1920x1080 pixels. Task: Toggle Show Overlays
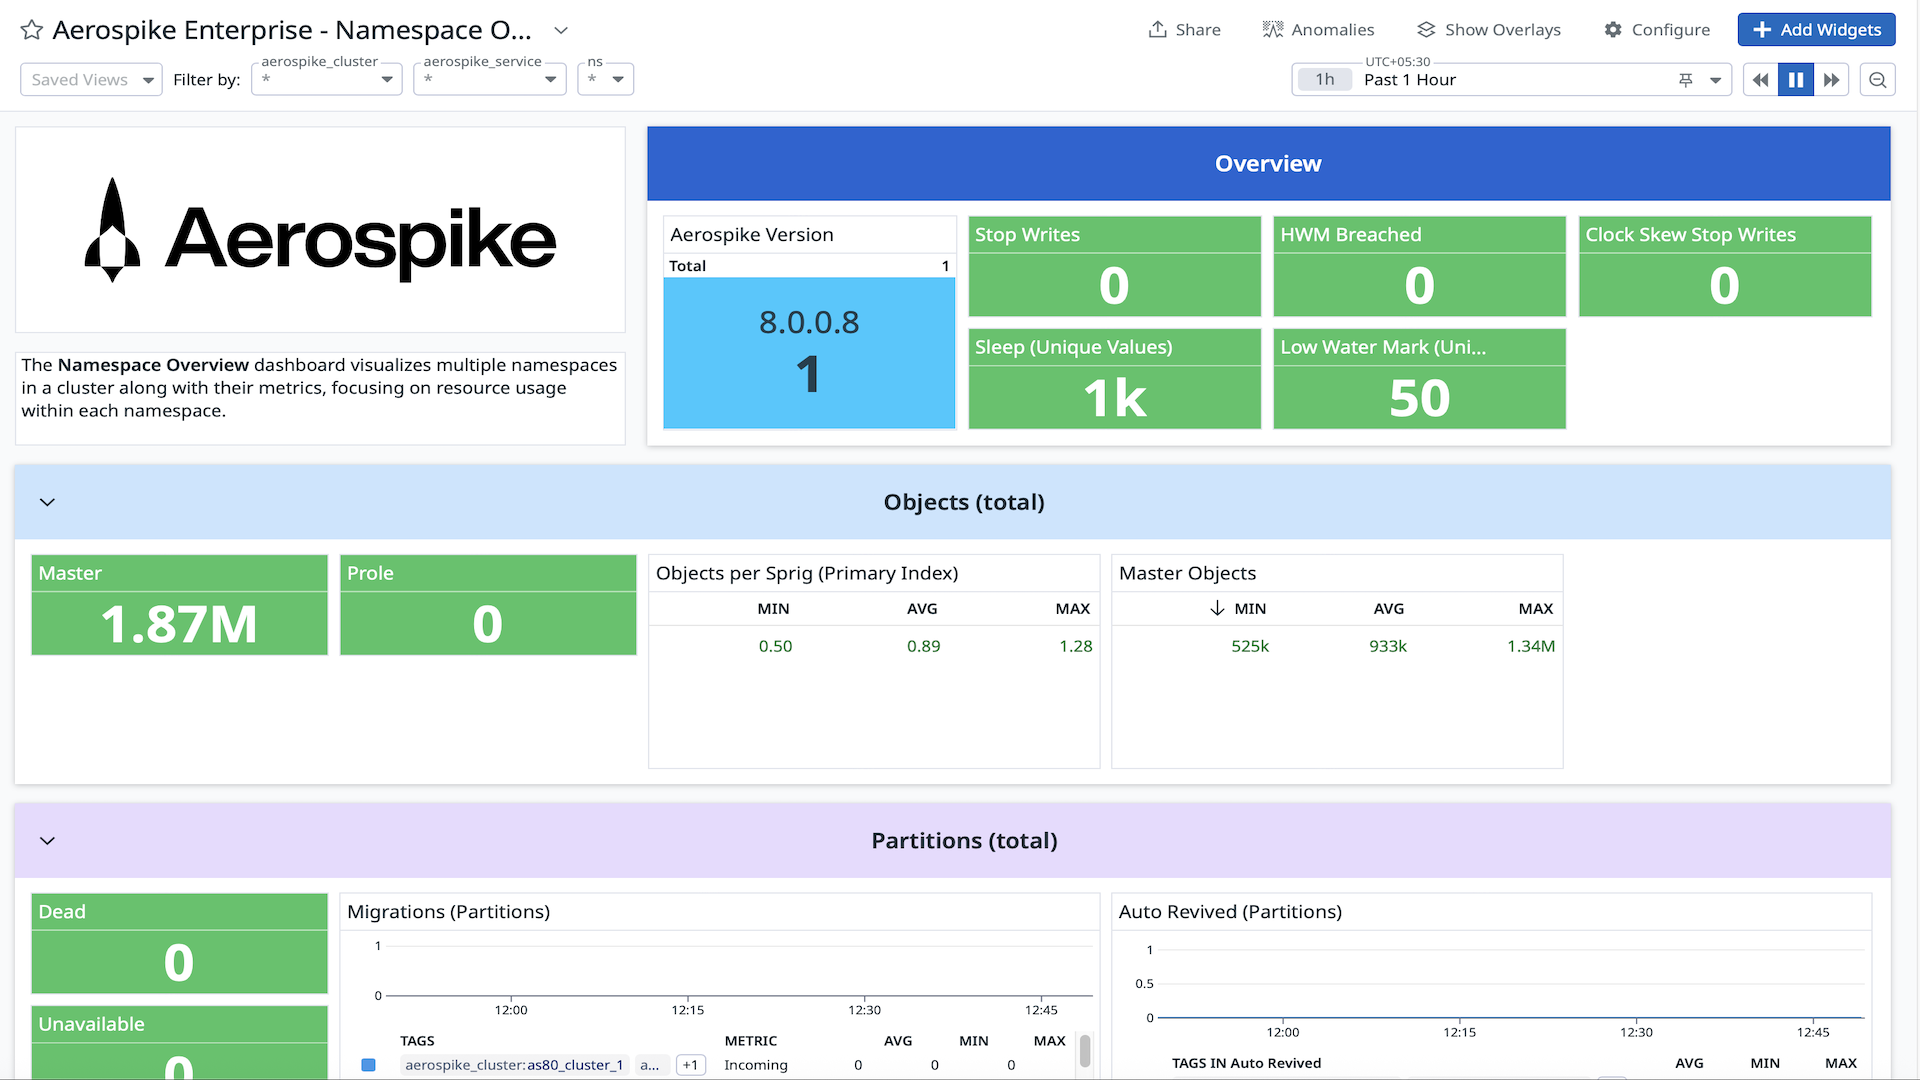click(x=1489, y=30)
